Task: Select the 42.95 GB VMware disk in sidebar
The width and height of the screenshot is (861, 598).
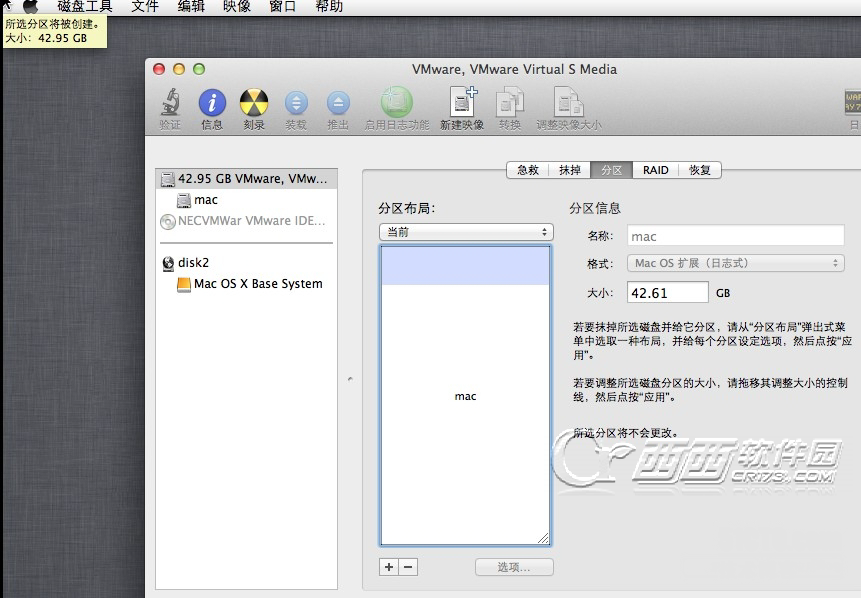Action: 247,178
